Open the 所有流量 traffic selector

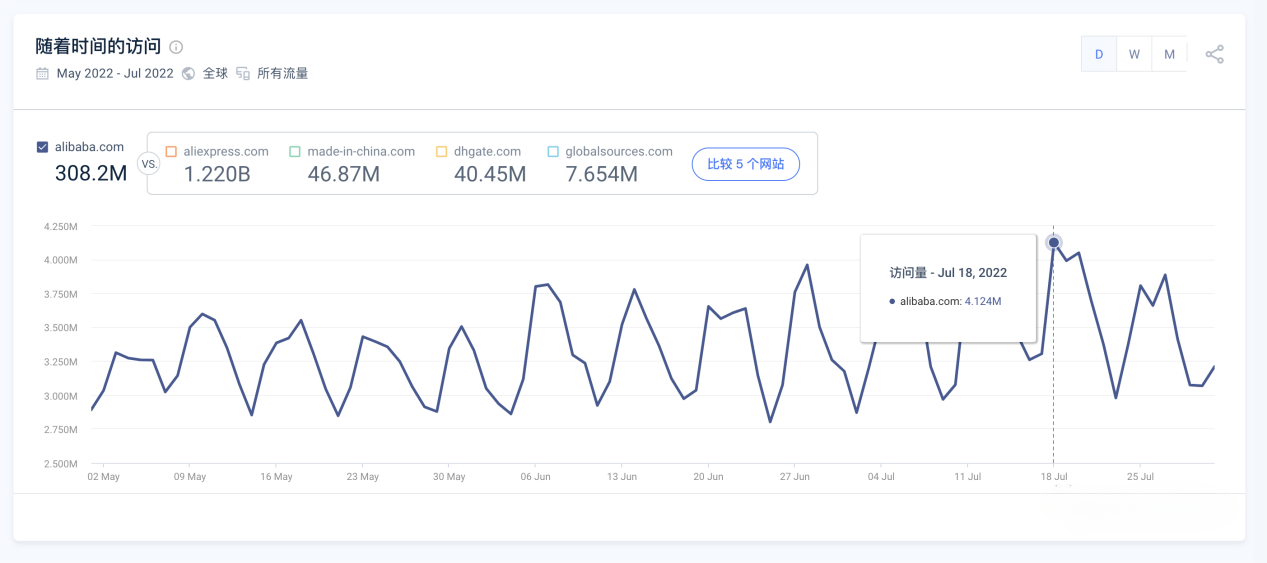pos(283,73)
